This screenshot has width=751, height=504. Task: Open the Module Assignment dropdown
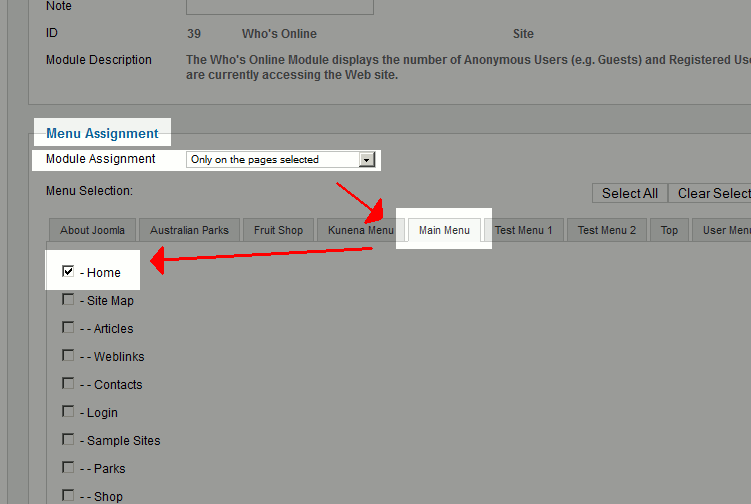[281, 160]
